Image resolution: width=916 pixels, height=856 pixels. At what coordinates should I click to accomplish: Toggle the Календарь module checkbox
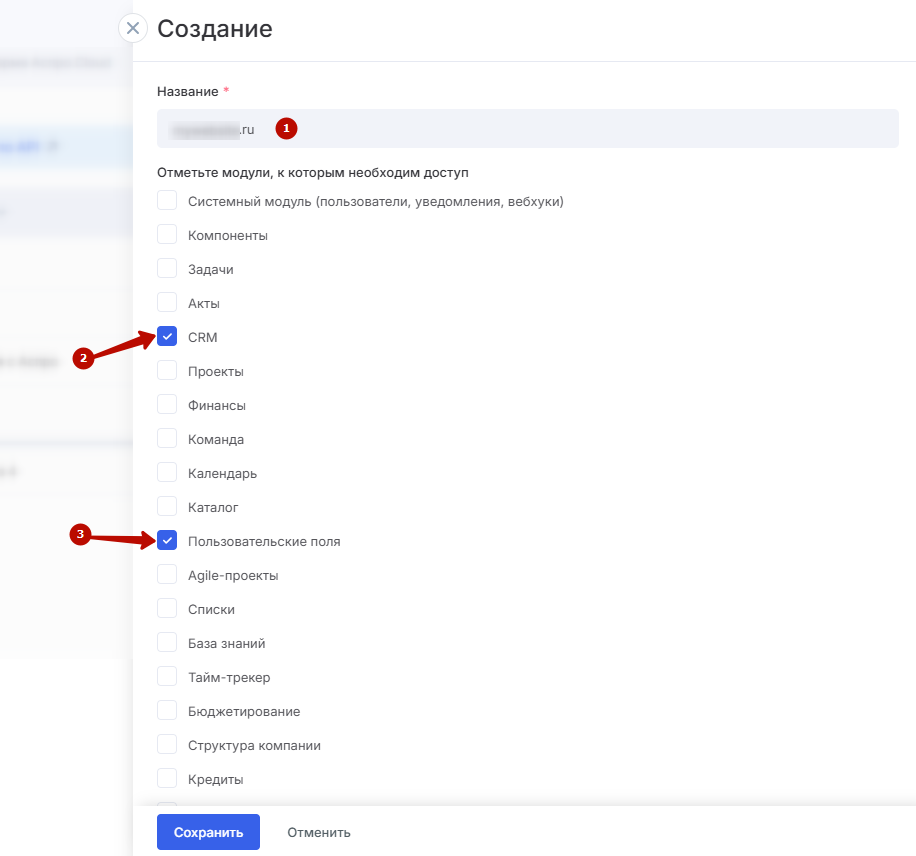(x=167, y=473)
